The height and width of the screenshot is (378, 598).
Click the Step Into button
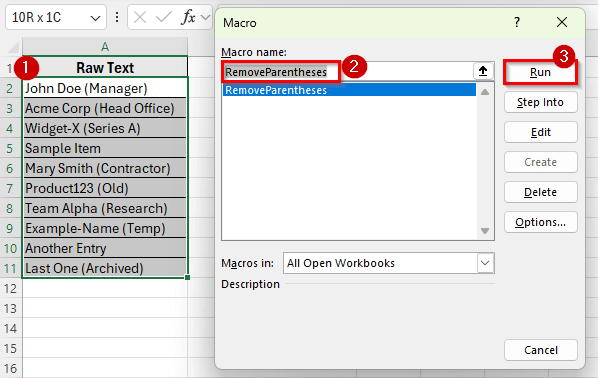[540, 102]
